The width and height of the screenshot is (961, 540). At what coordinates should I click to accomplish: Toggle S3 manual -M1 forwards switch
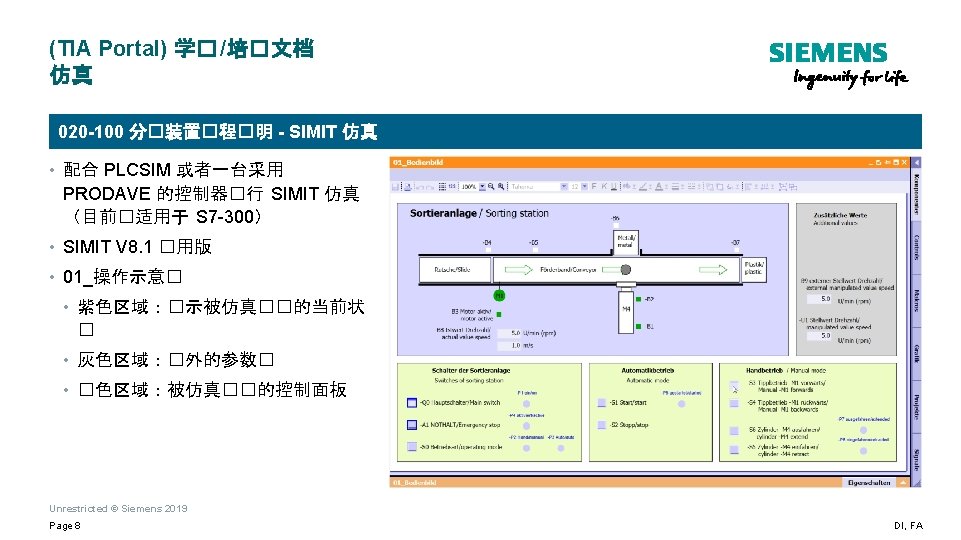[x=734, y=386]
